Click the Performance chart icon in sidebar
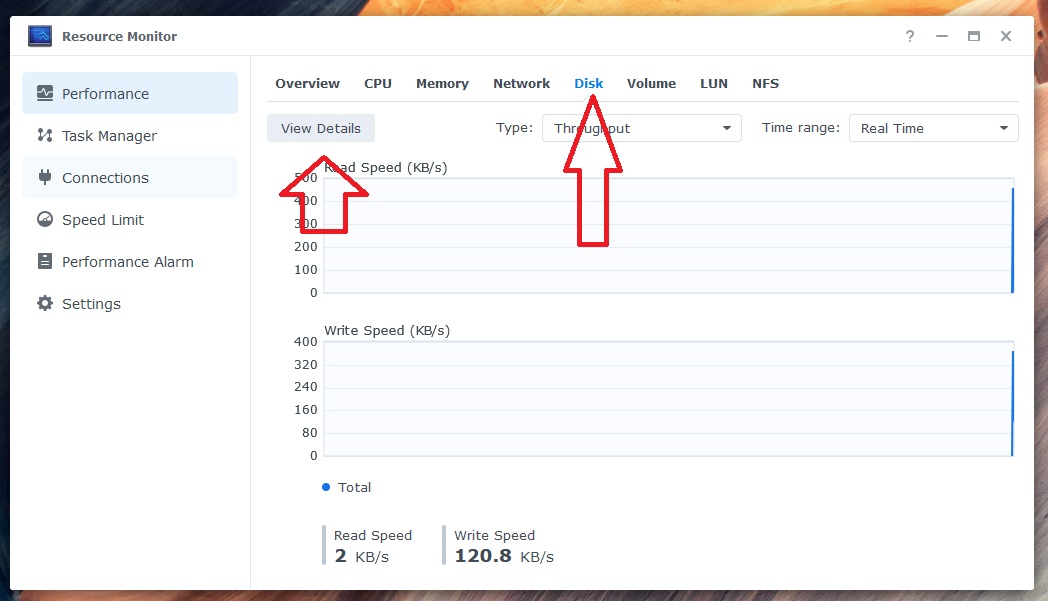Viewport: 1048px width, 601px height. (x=44, y=93)
